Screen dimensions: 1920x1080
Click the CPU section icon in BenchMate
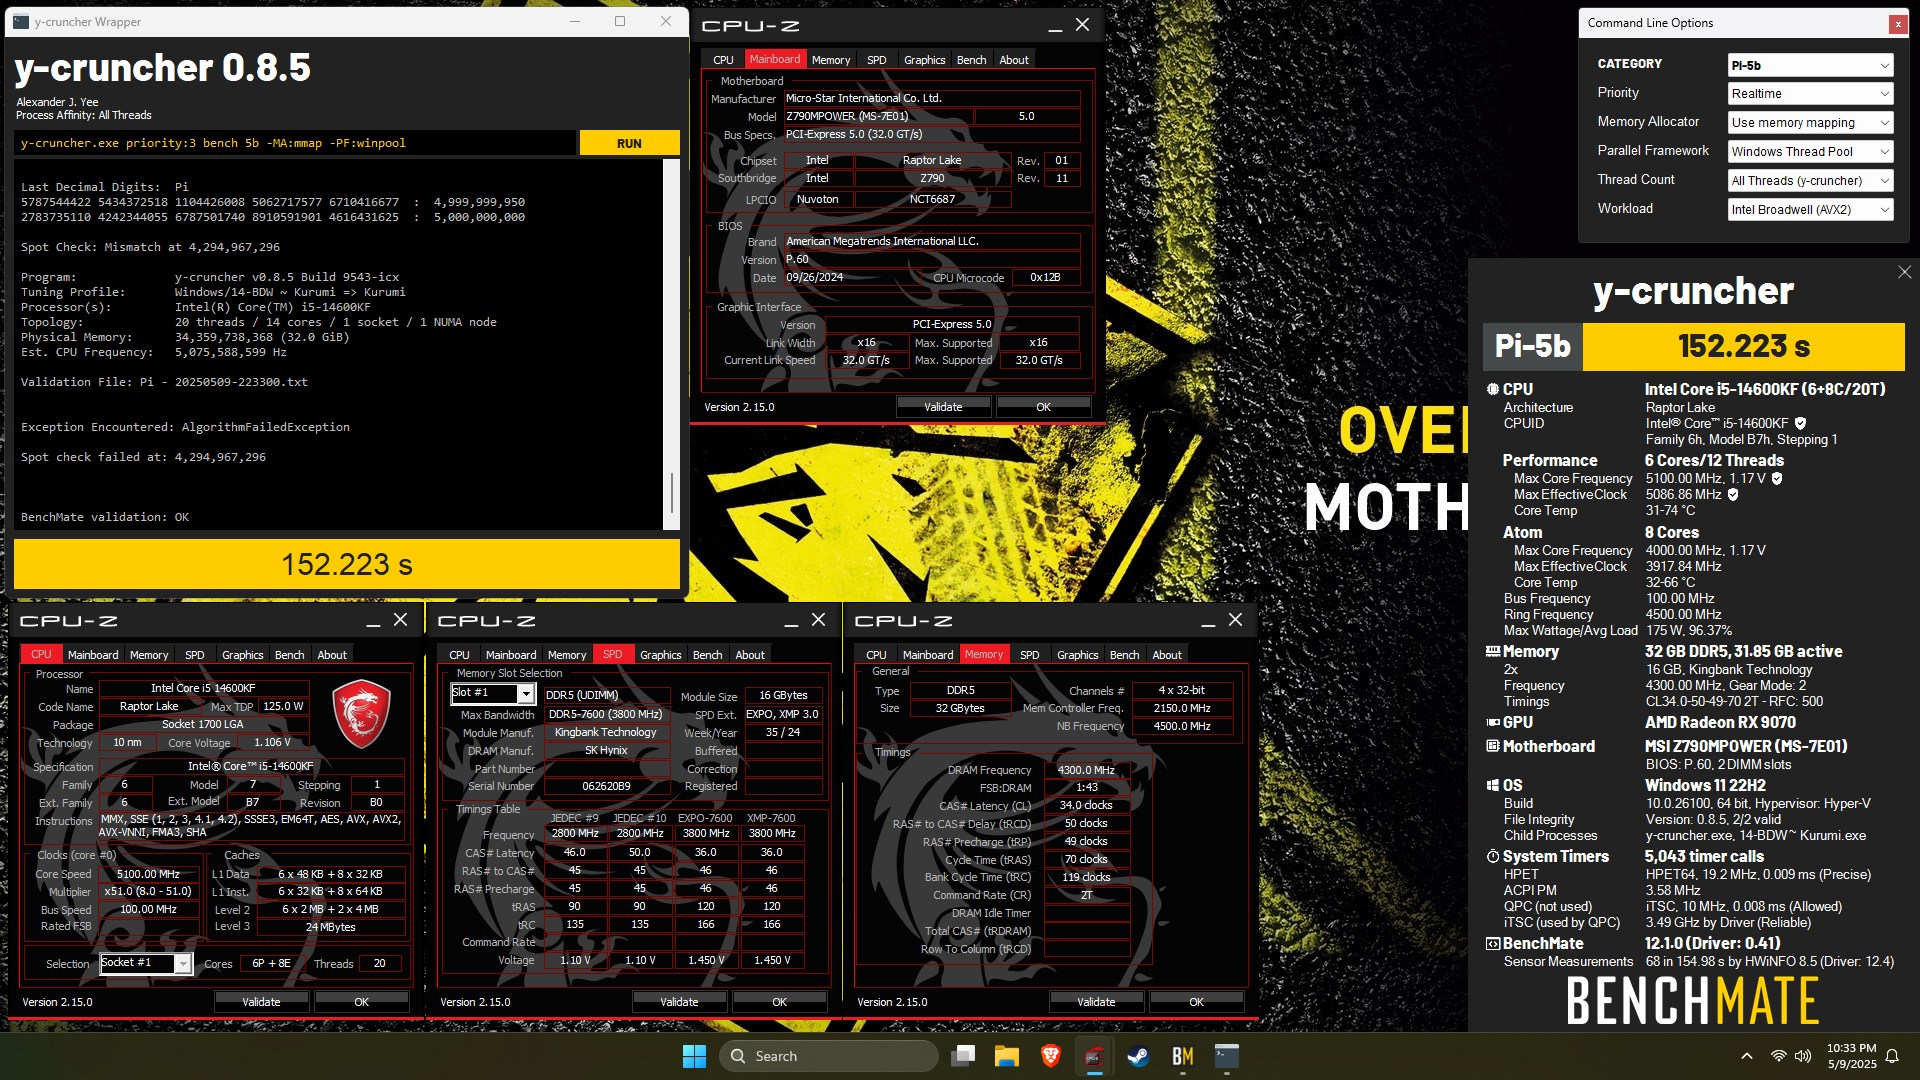point(1492,390)
